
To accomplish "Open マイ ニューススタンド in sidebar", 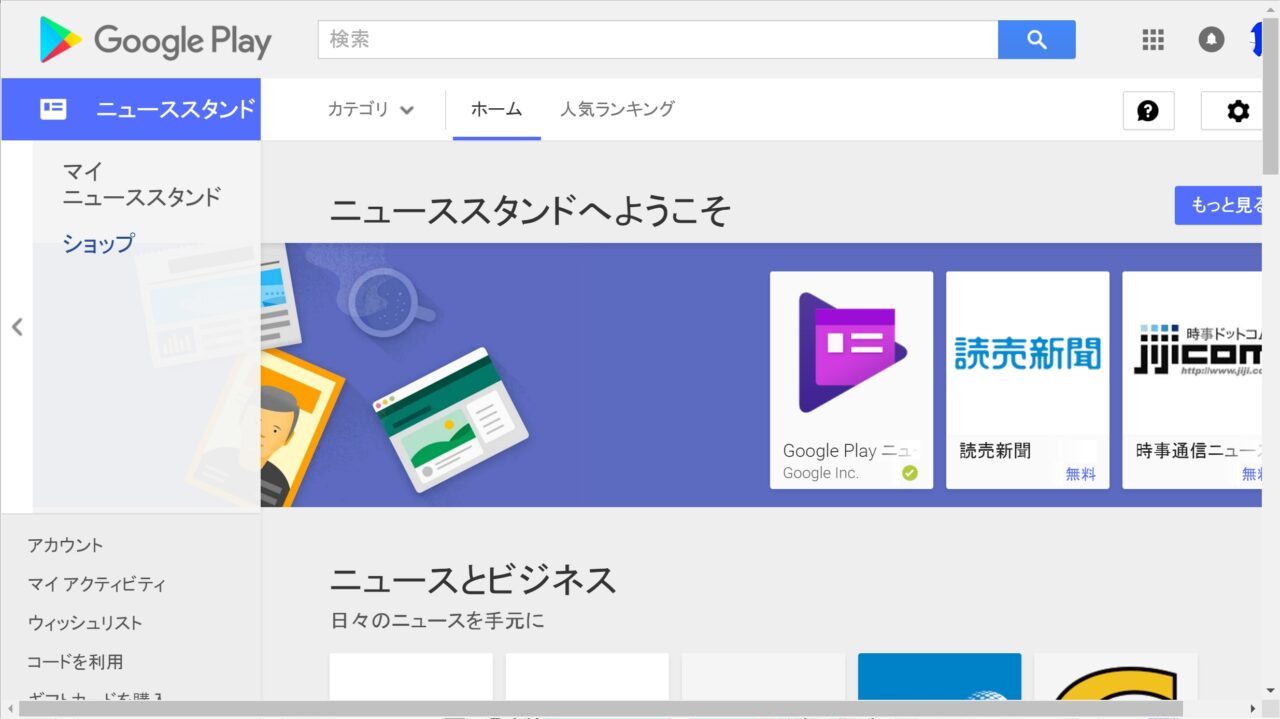I will [141, 184].
